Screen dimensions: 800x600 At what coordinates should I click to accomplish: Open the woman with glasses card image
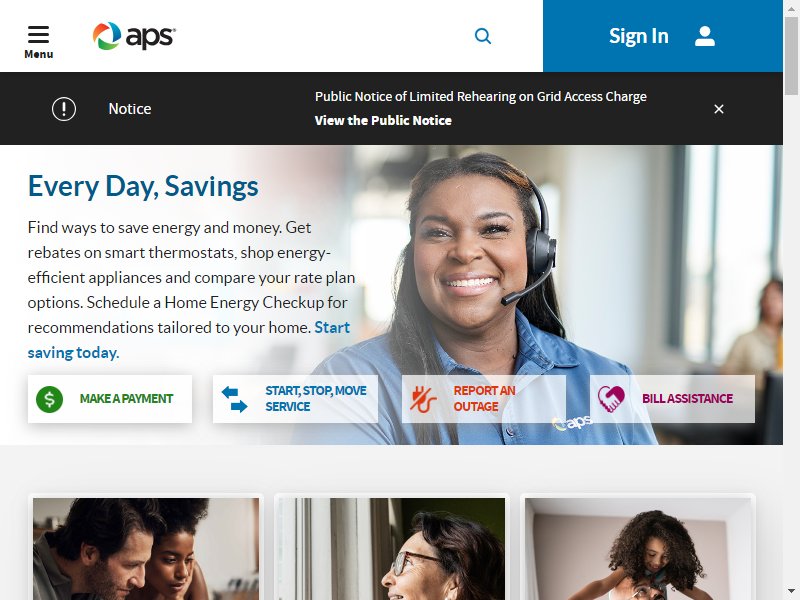coord(392,549)
